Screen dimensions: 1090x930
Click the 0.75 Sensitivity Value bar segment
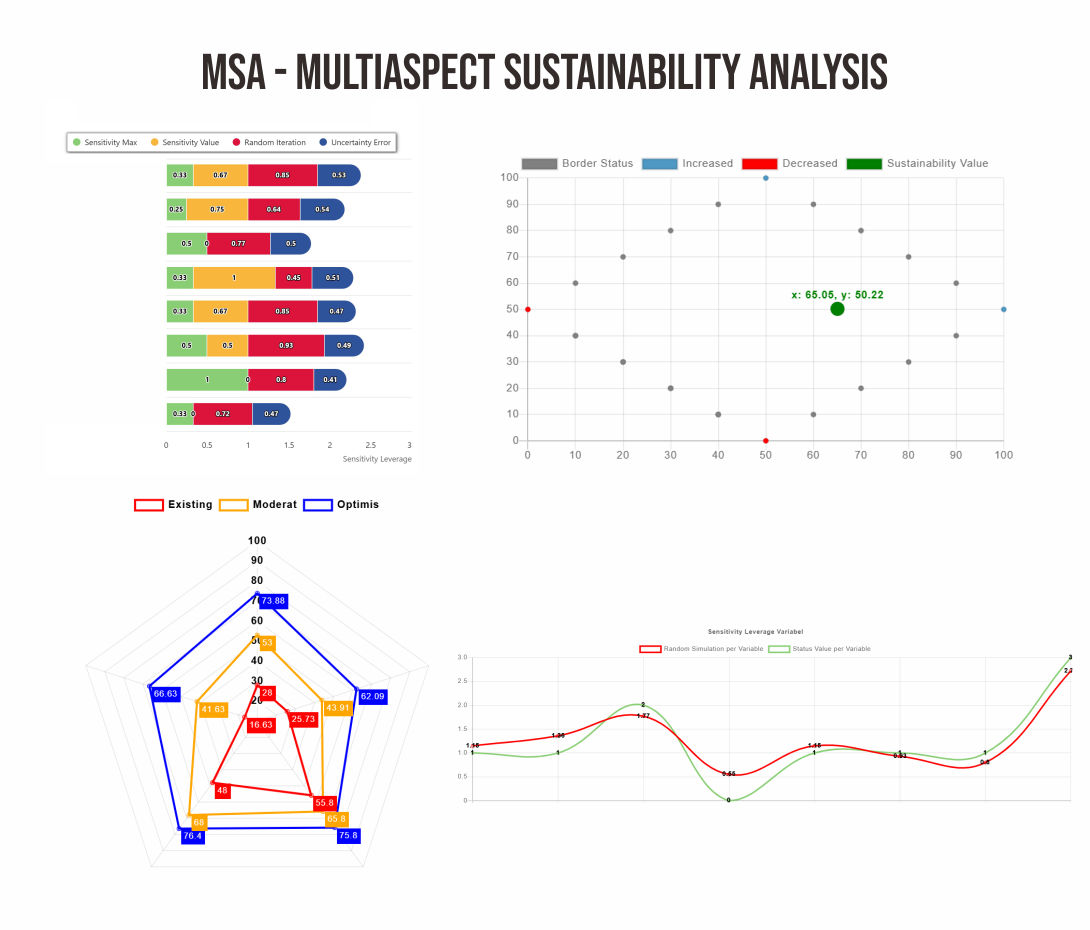coord(217,209)
